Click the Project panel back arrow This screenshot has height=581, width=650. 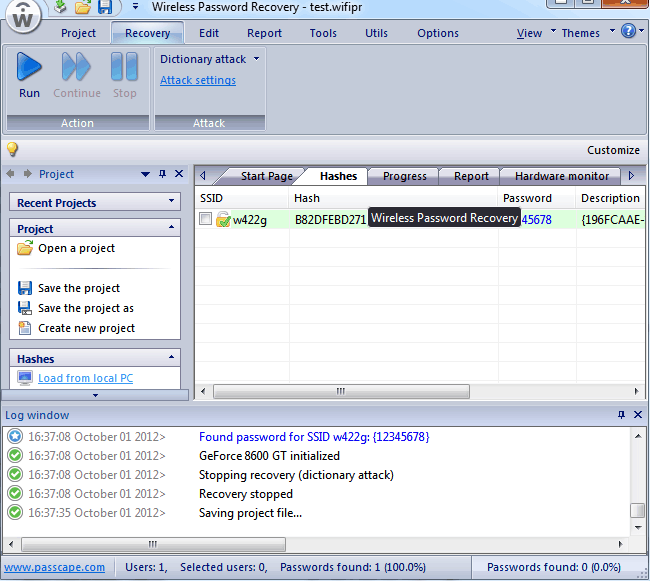click(10, 174)
